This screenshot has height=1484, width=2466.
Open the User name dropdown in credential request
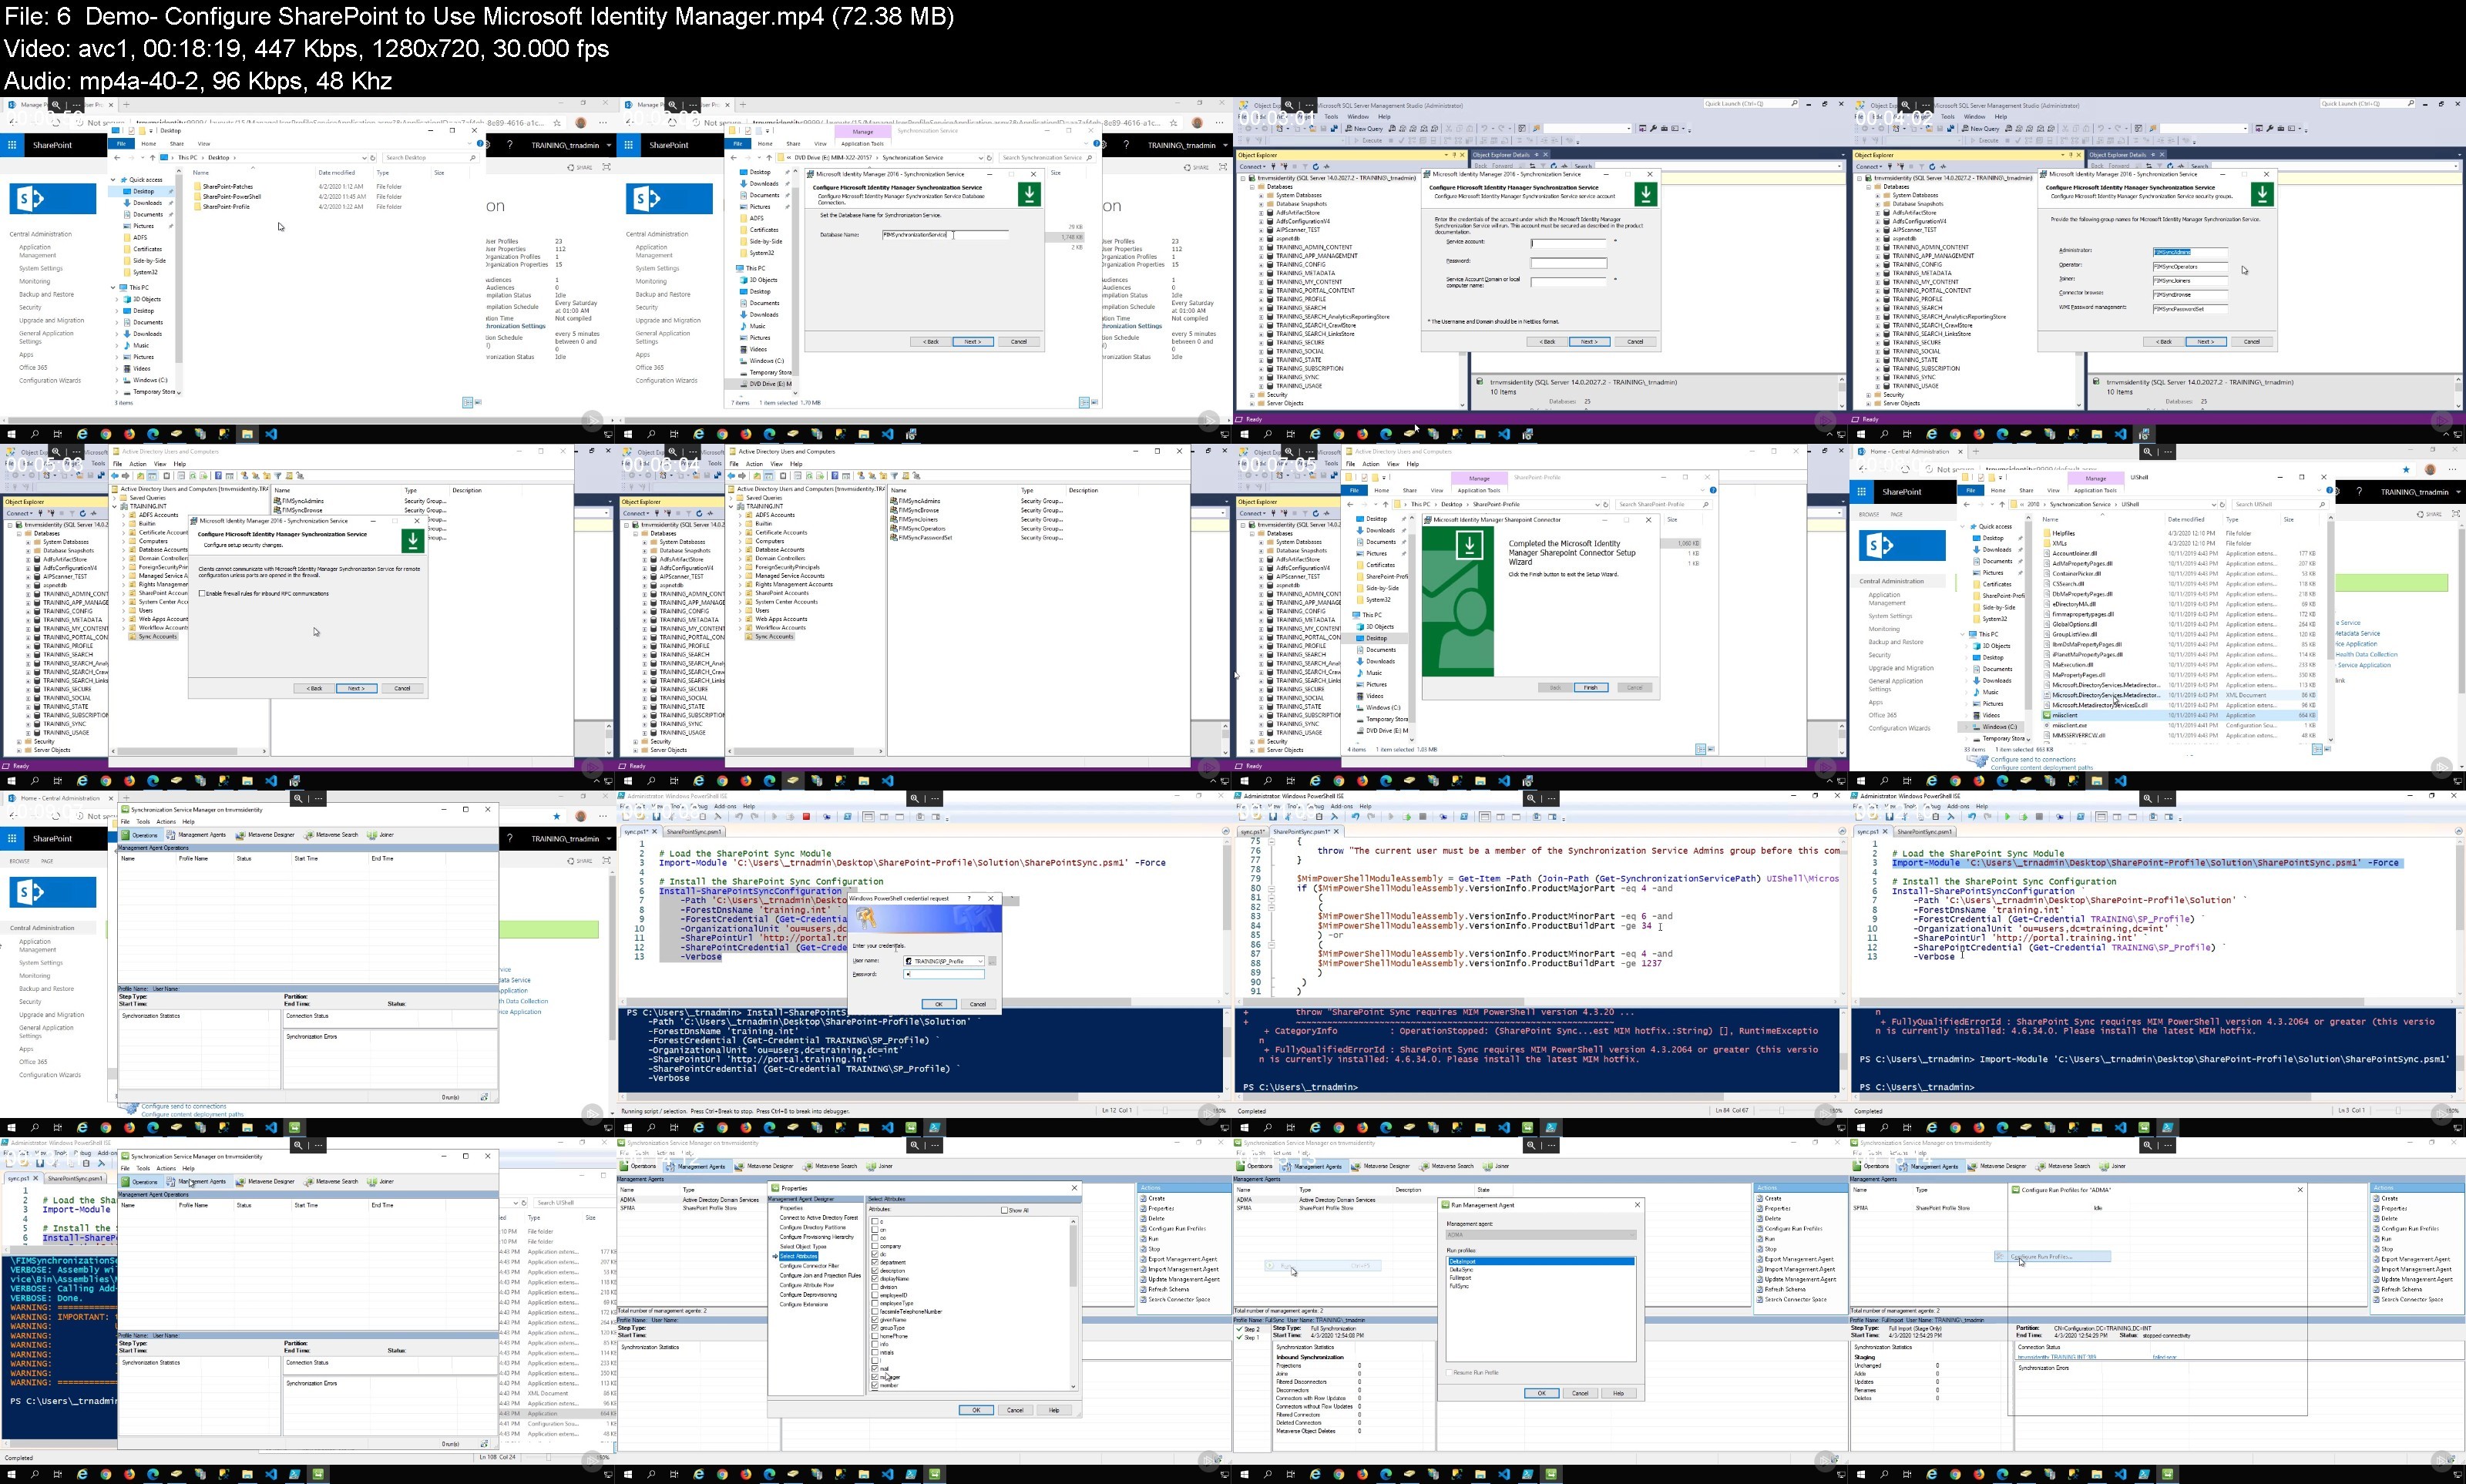coord(981,961)
